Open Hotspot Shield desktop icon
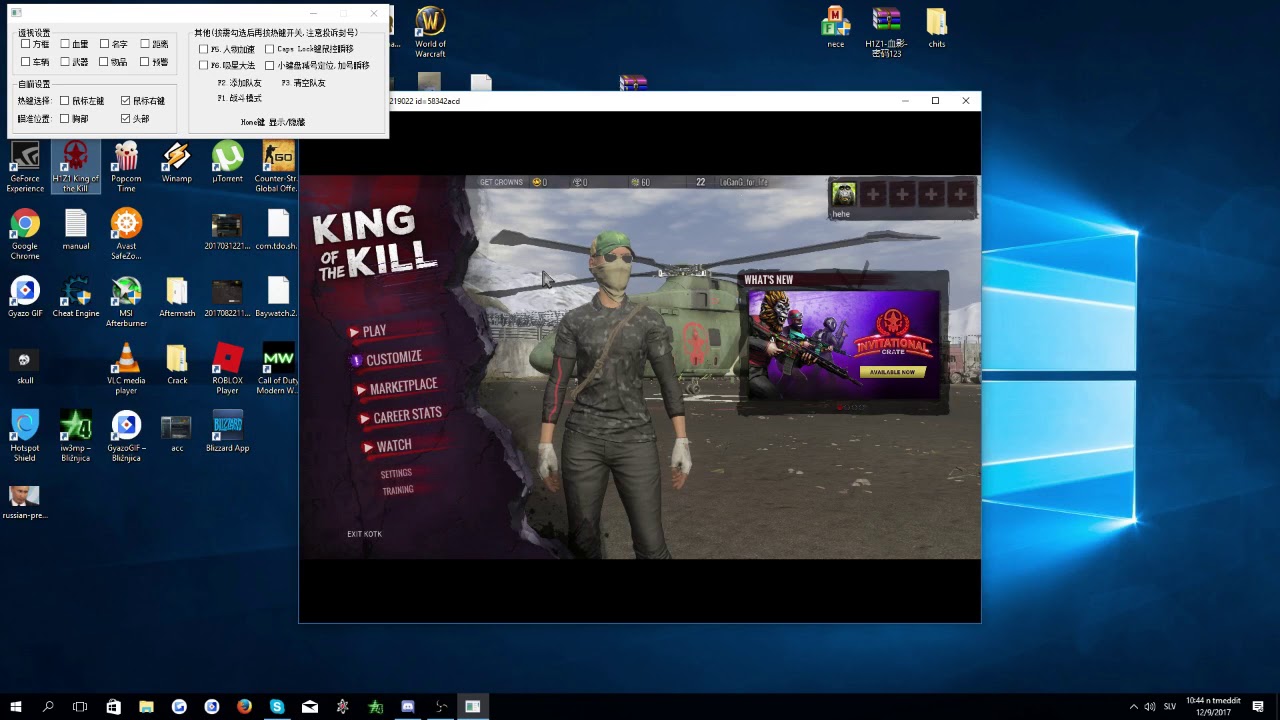The image size is (1280, 720). pyautogui.click(x=25, y=436)
